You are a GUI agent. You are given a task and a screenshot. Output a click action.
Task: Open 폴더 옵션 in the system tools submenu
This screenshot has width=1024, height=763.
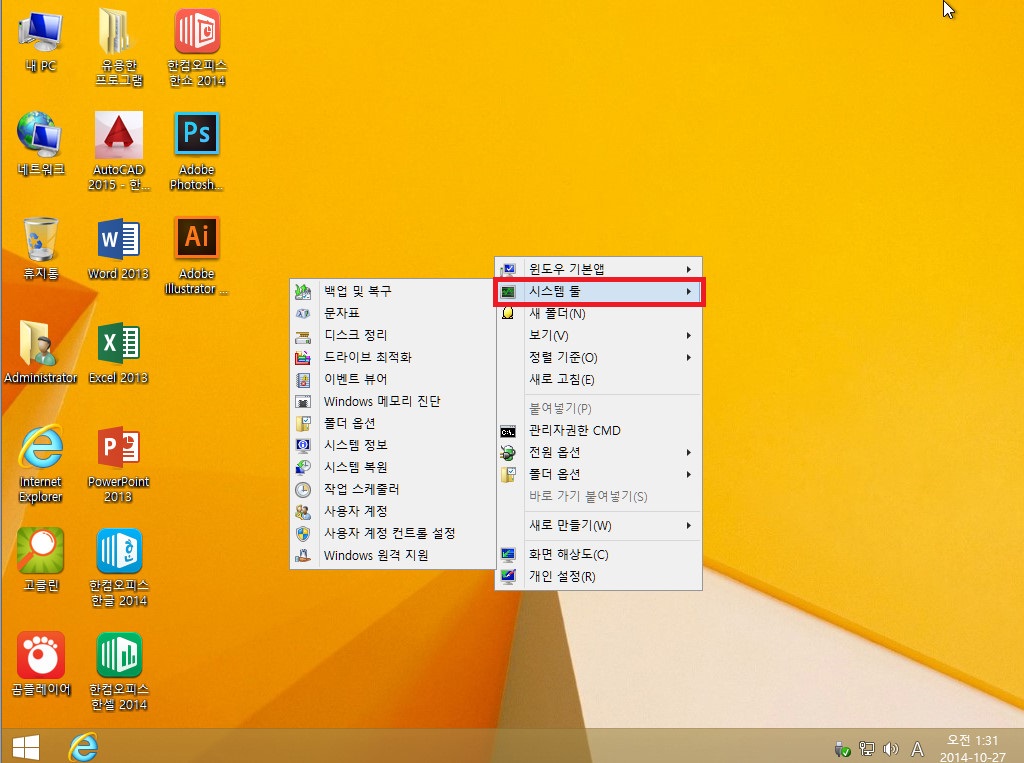coord(392,423)
